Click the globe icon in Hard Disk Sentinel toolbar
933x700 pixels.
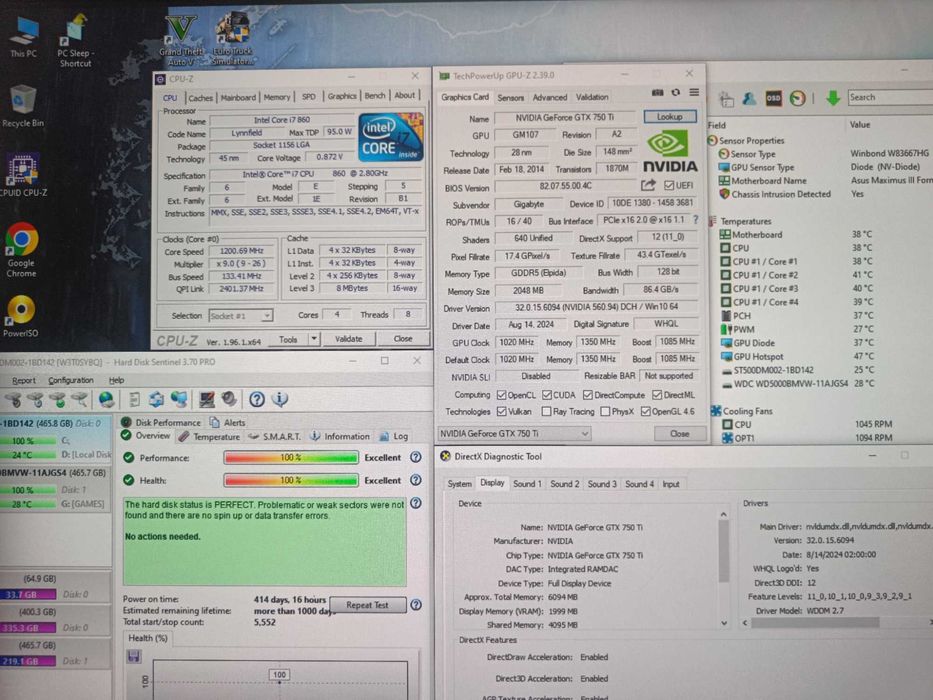(x=106, y=399)
